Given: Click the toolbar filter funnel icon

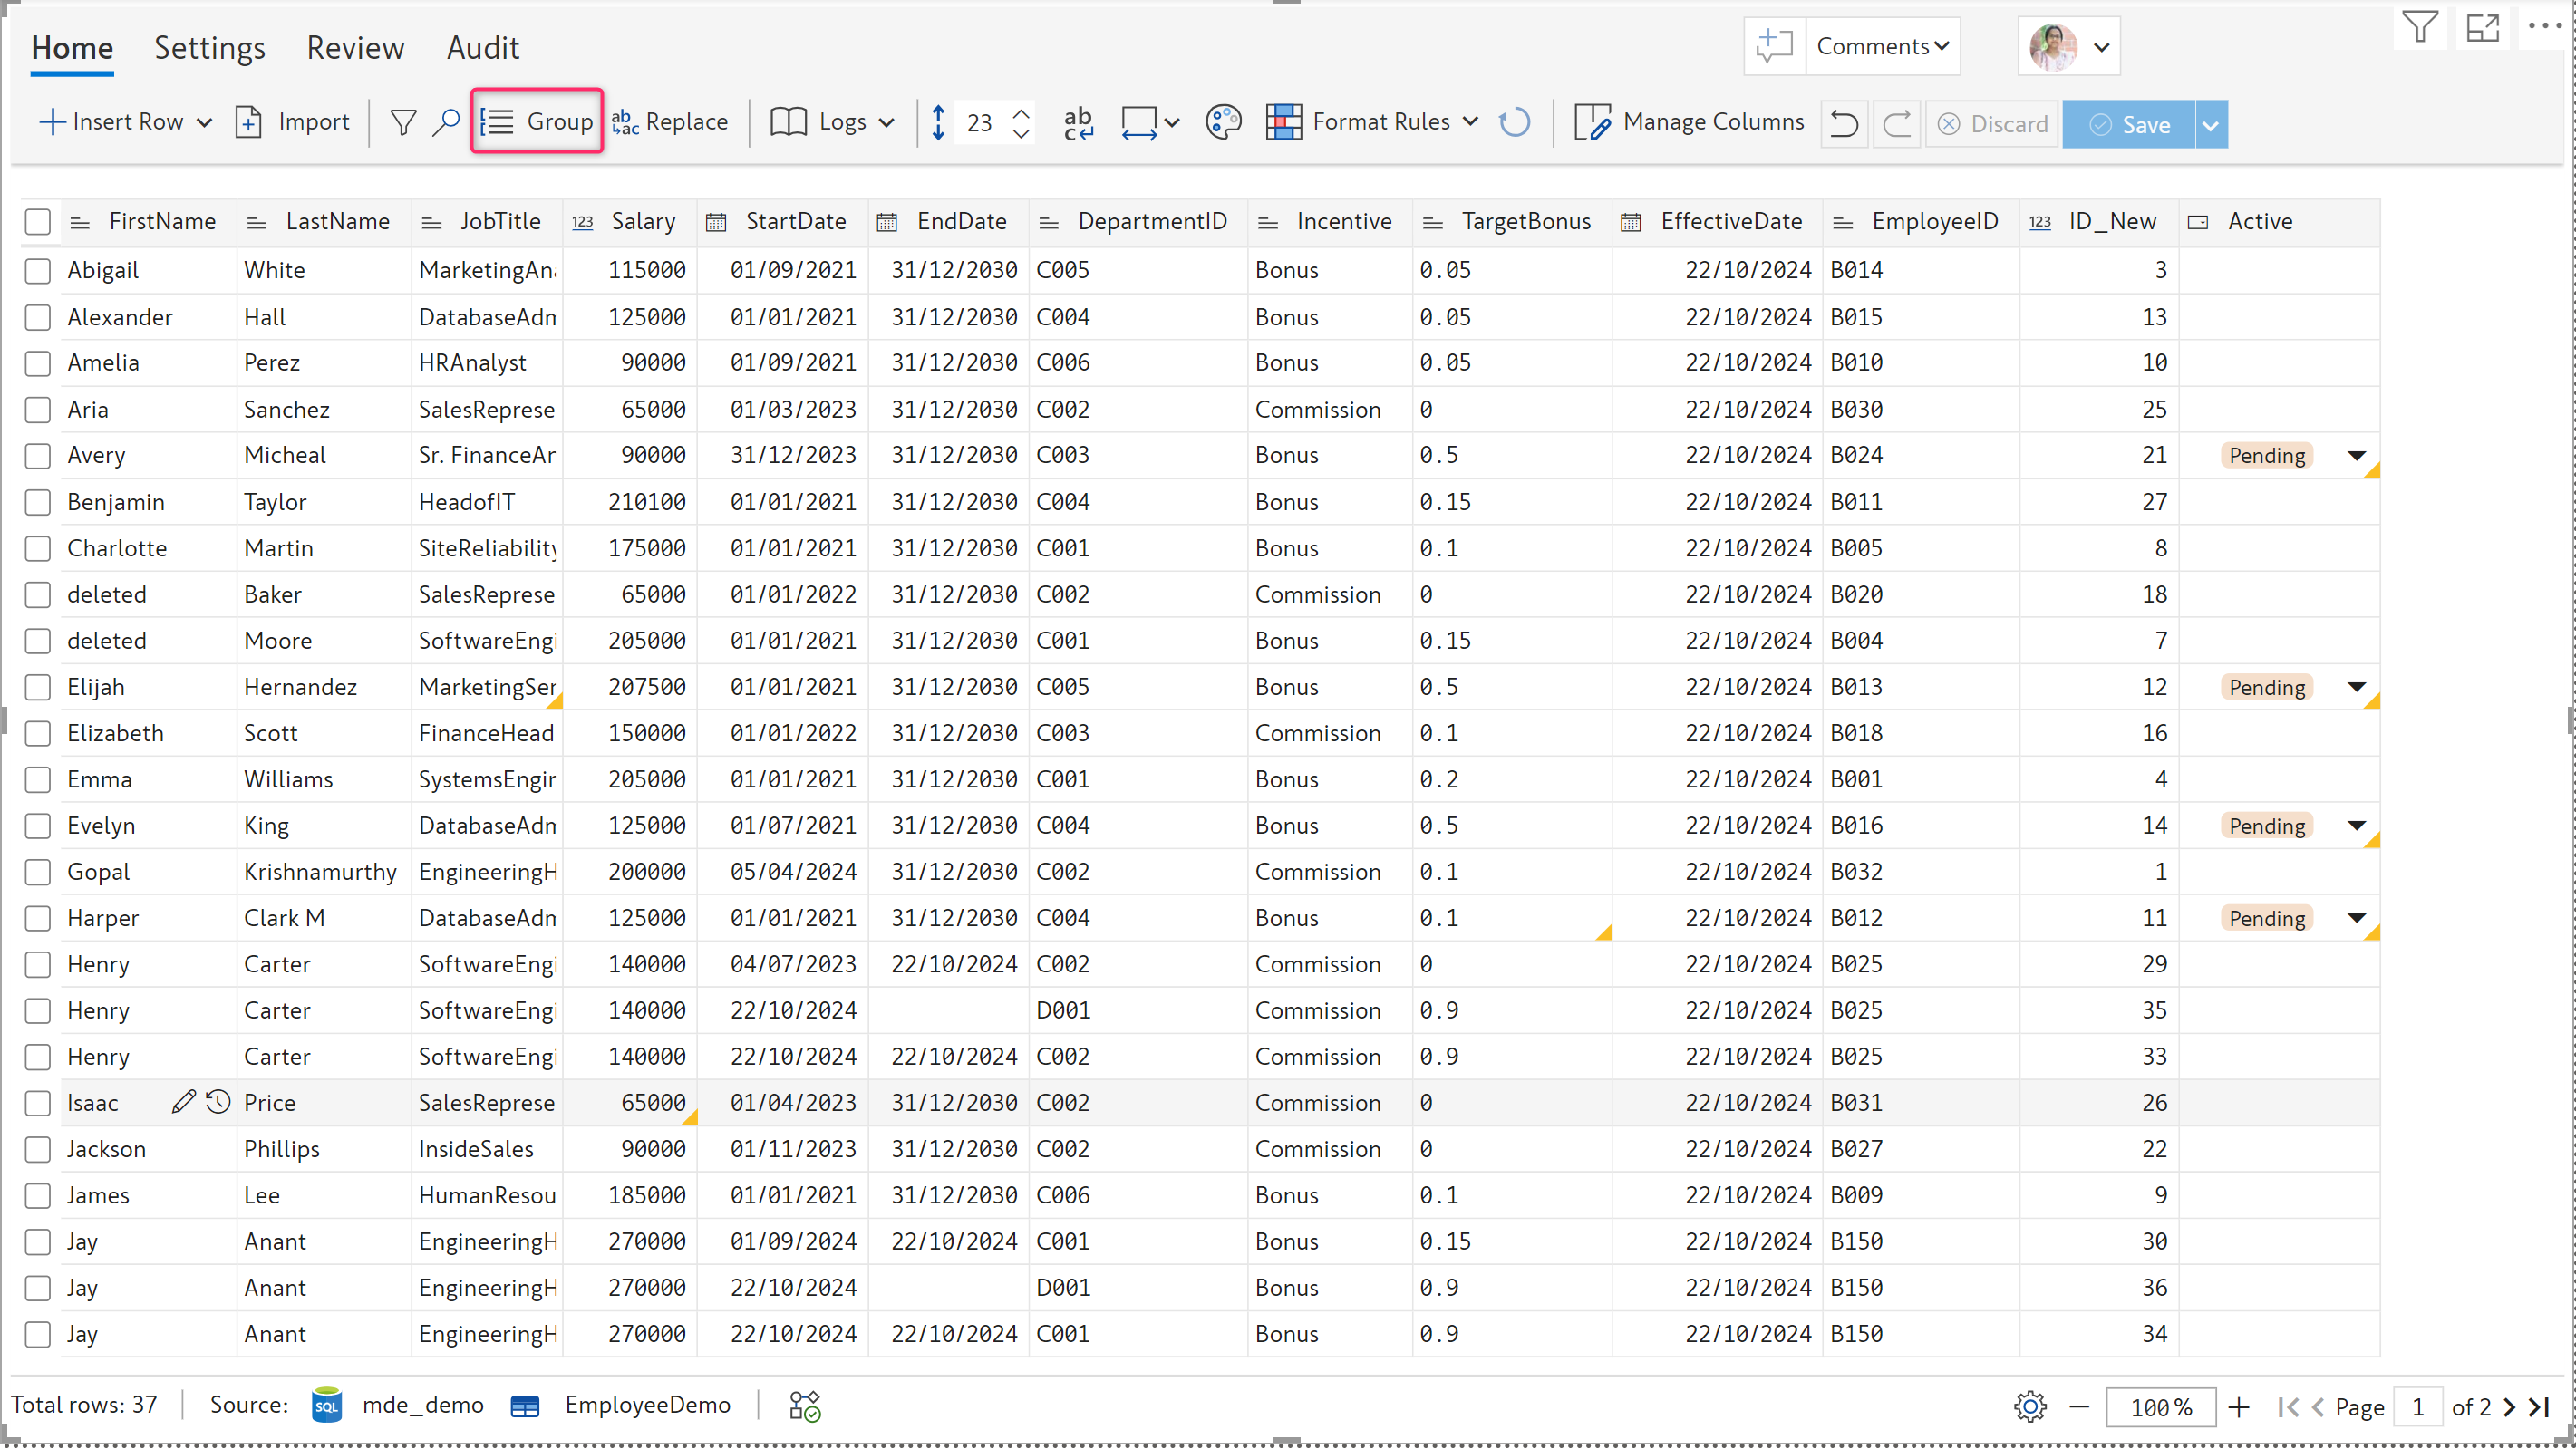Looking at the screenshot, I should (x=403, y=122).
